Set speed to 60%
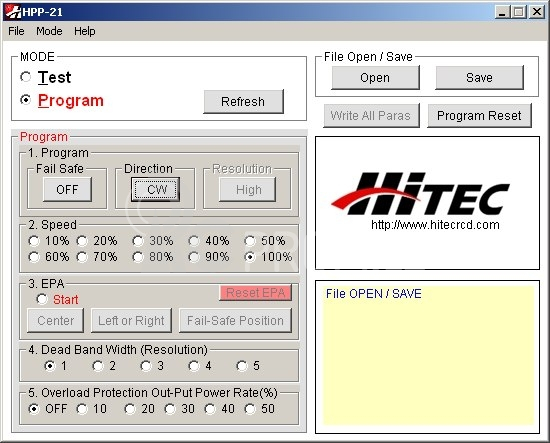 click(x=34, y=257)
